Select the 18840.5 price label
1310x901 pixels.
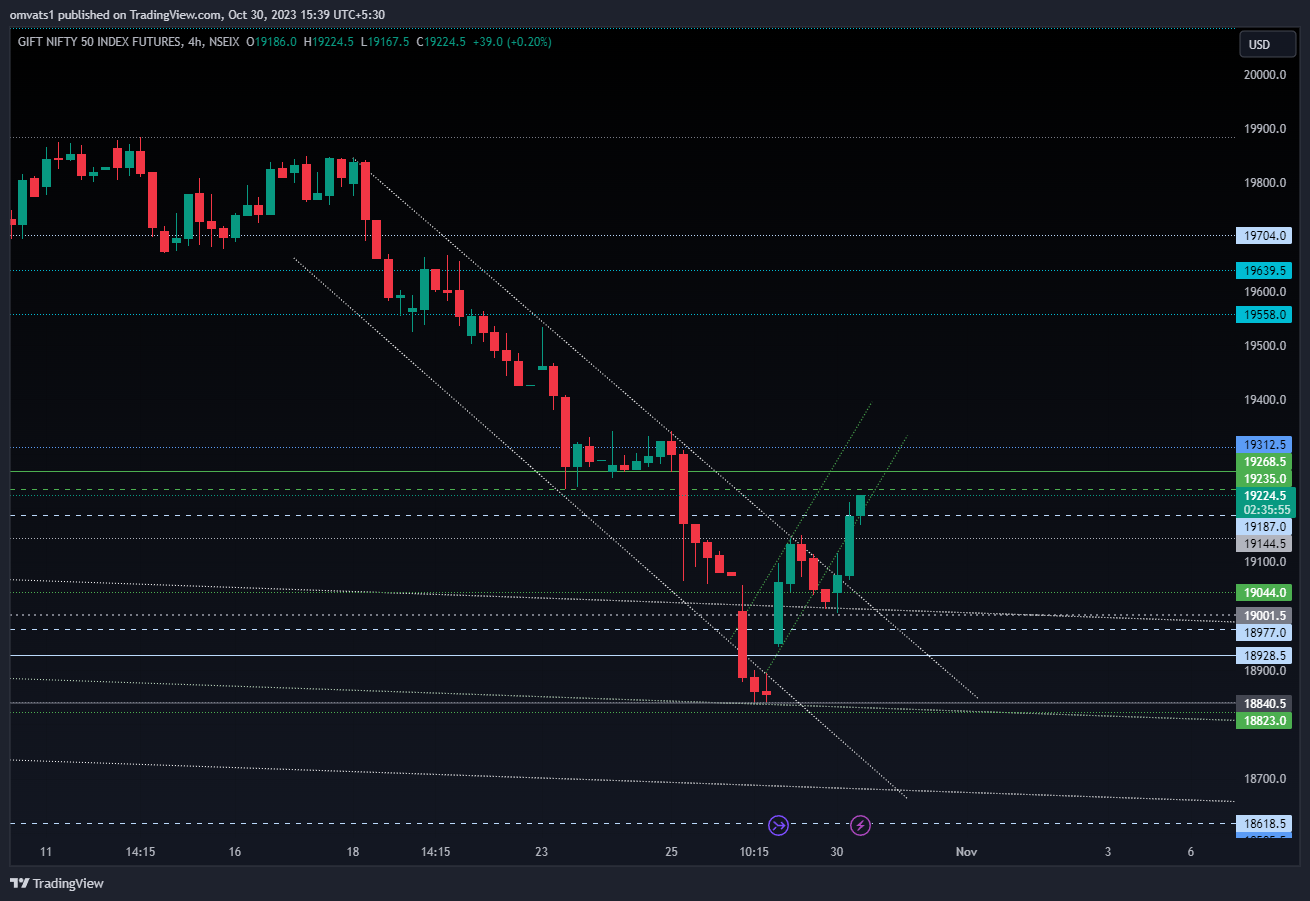pos(1264,703)
